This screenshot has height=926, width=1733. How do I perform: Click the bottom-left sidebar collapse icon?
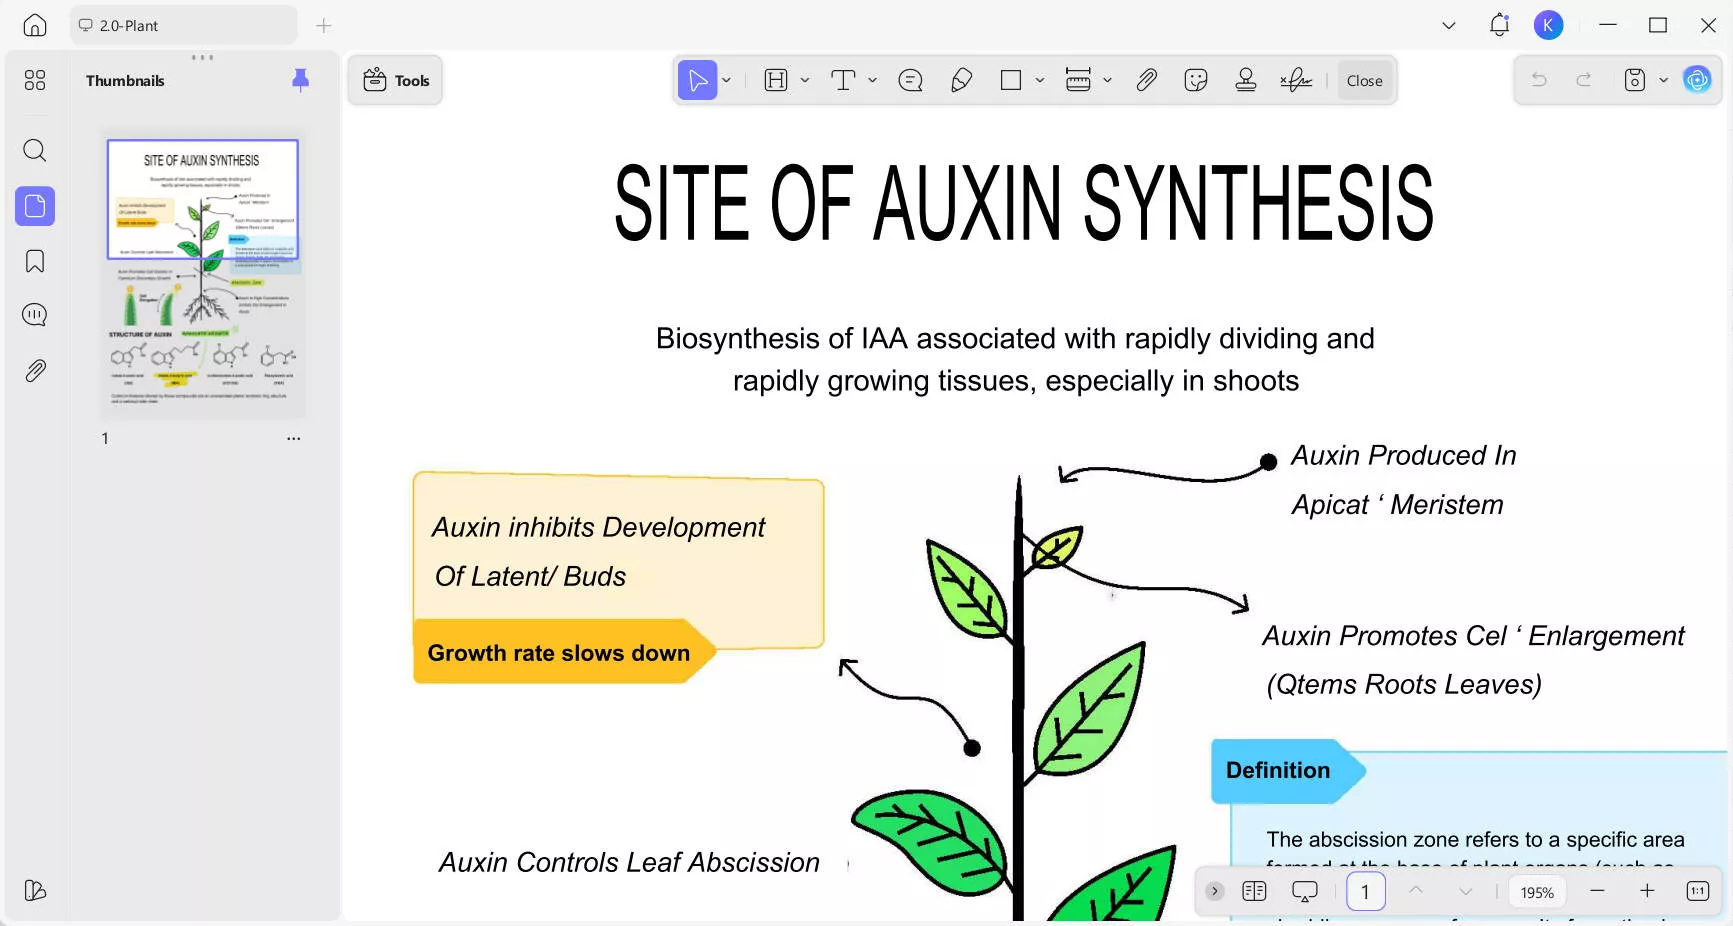point(35,890)
